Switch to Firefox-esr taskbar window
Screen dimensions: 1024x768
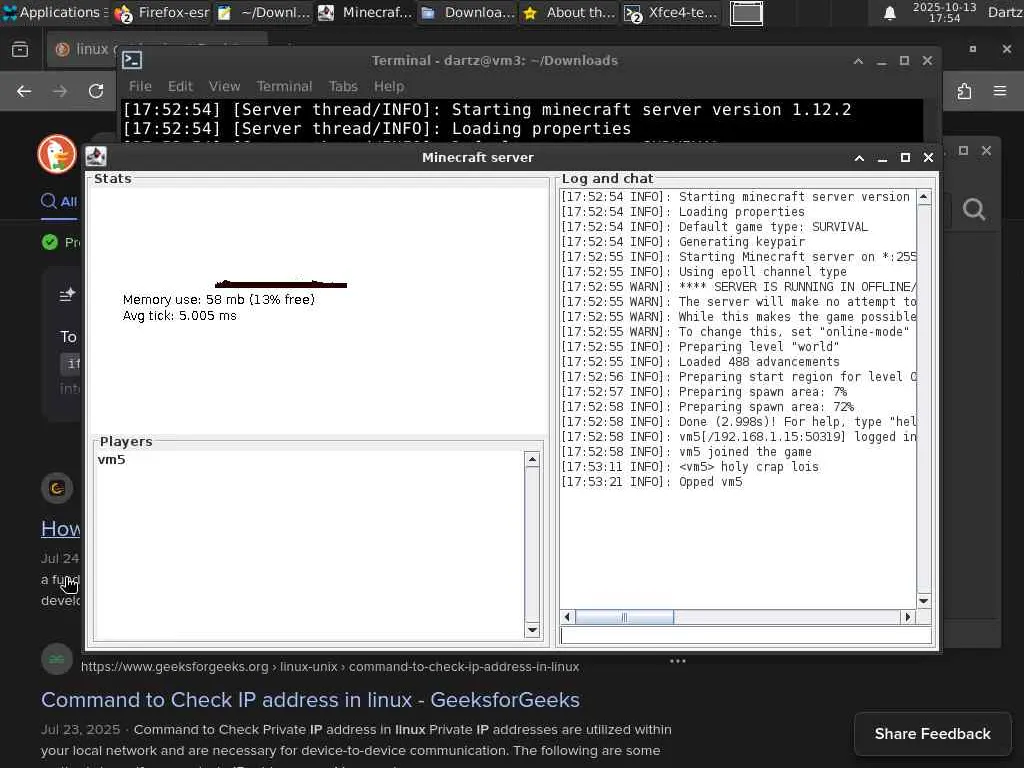coord(162,12)
